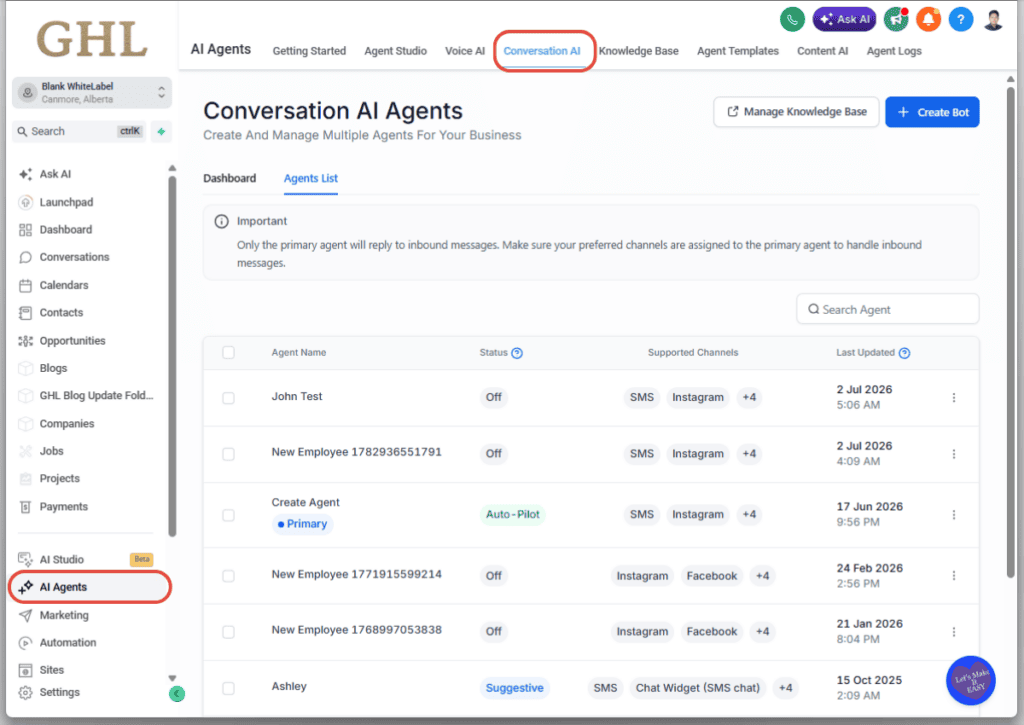Check the New Employee 1771915599214 checkbox
The width and height of the screenshot is (1024, 725).
point(228,575)
